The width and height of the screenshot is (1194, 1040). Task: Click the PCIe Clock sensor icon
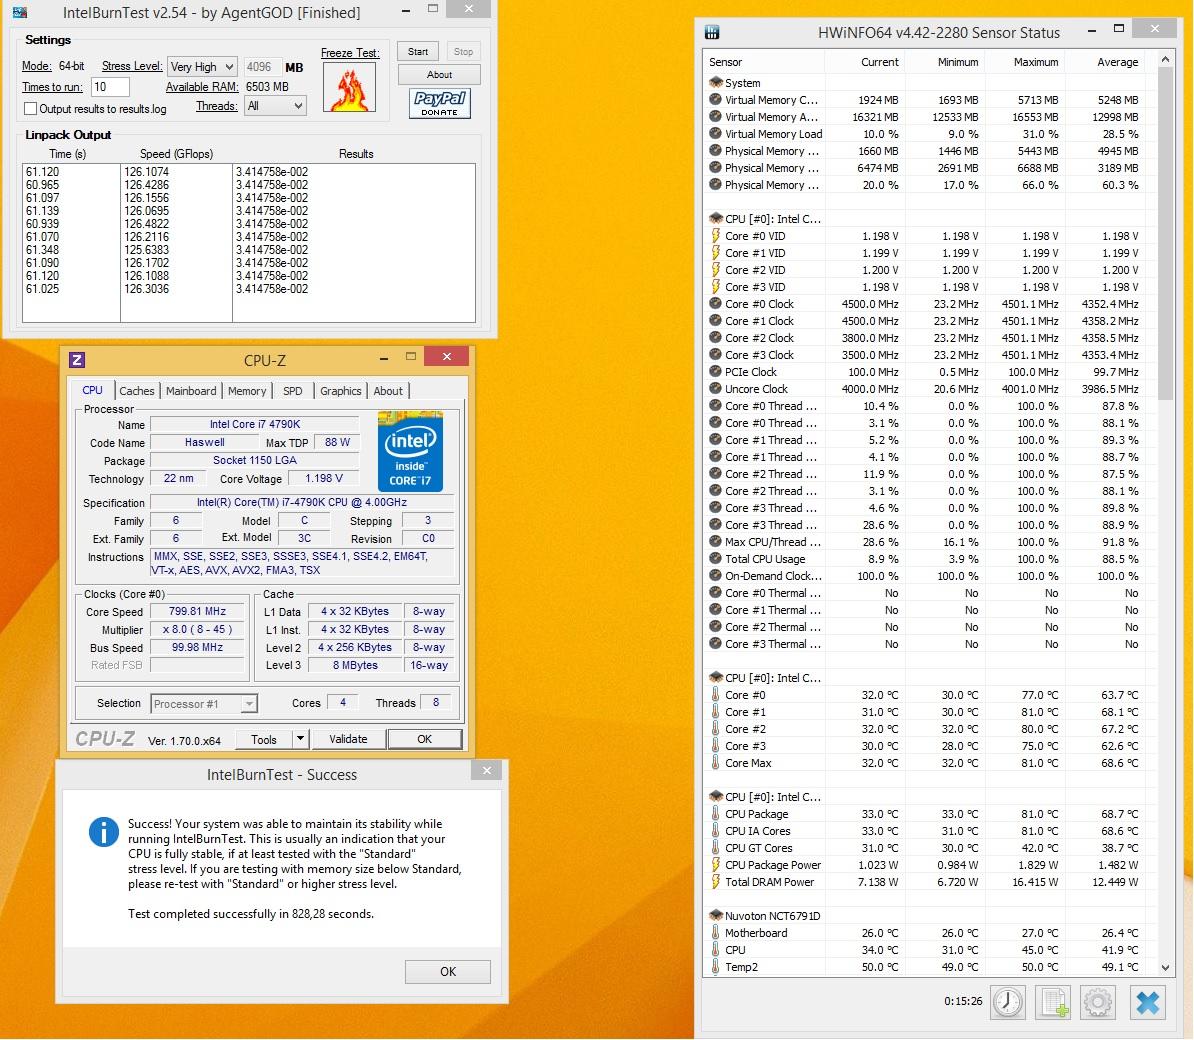[x=715, y=372]
